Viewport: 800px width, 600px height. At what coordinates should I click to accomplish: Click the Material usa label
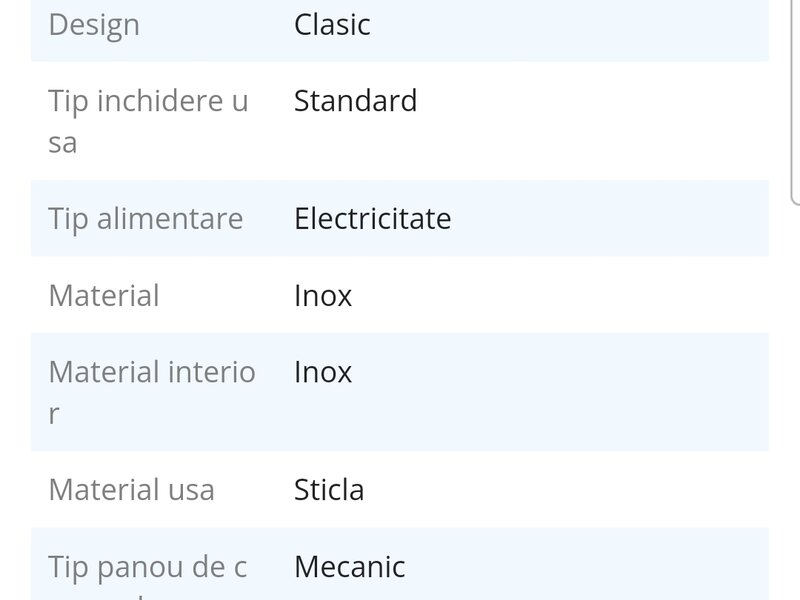tap(131, 490)
